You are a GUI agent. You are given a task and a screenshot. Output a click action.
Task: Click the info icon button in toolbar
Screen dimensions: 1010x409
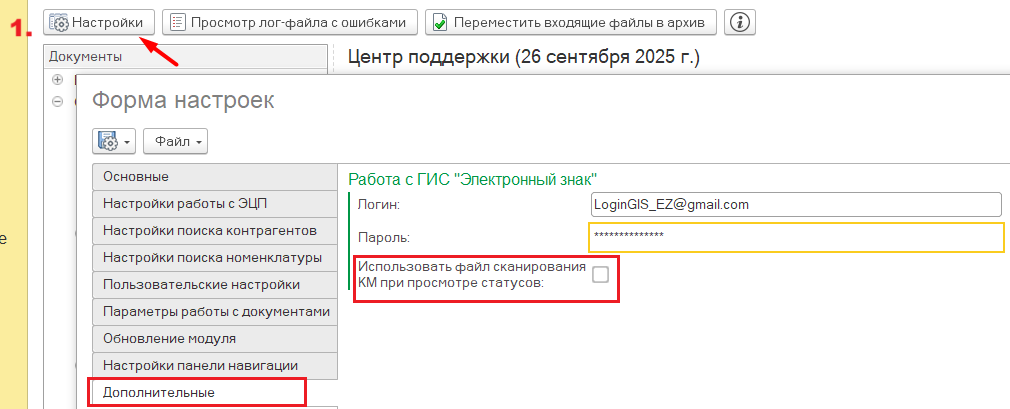point(740,21)
